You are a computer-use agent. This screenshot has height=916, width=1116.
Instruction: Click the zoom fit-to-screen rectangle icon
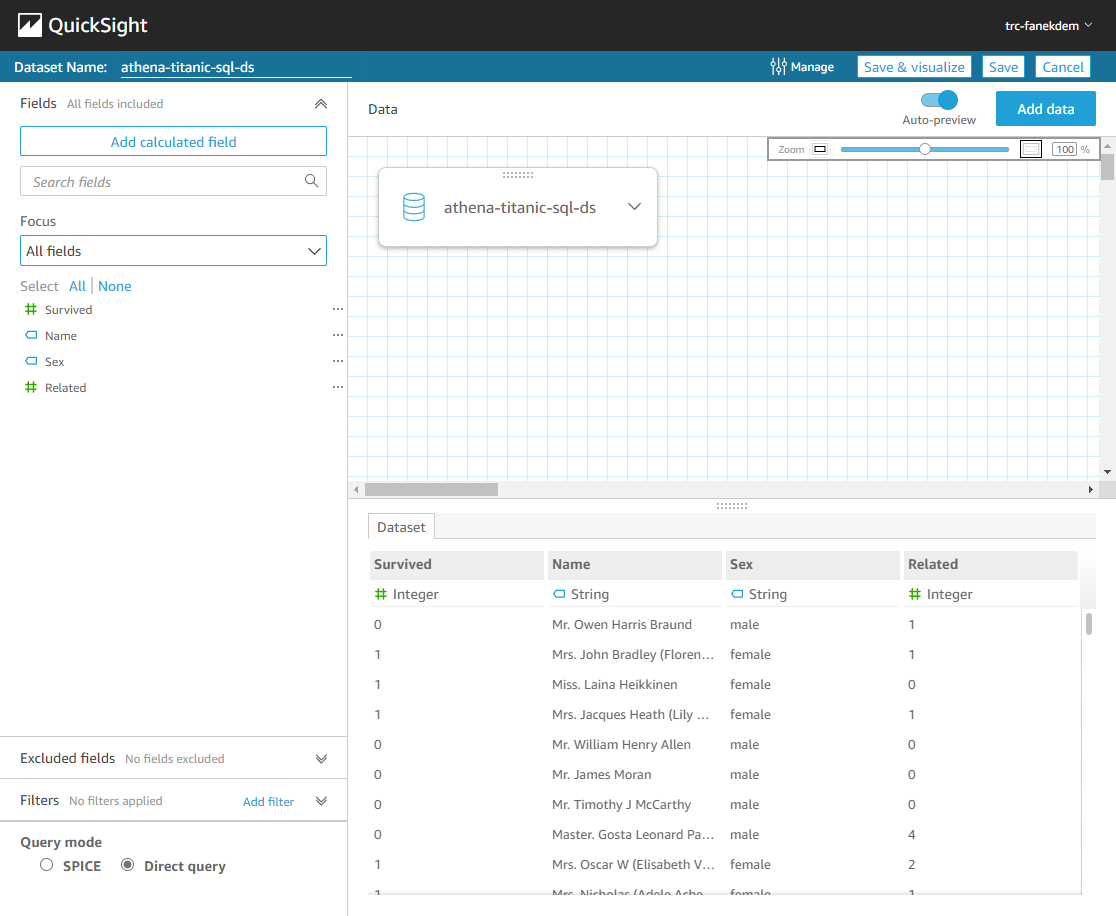(x=1031, y=149)
